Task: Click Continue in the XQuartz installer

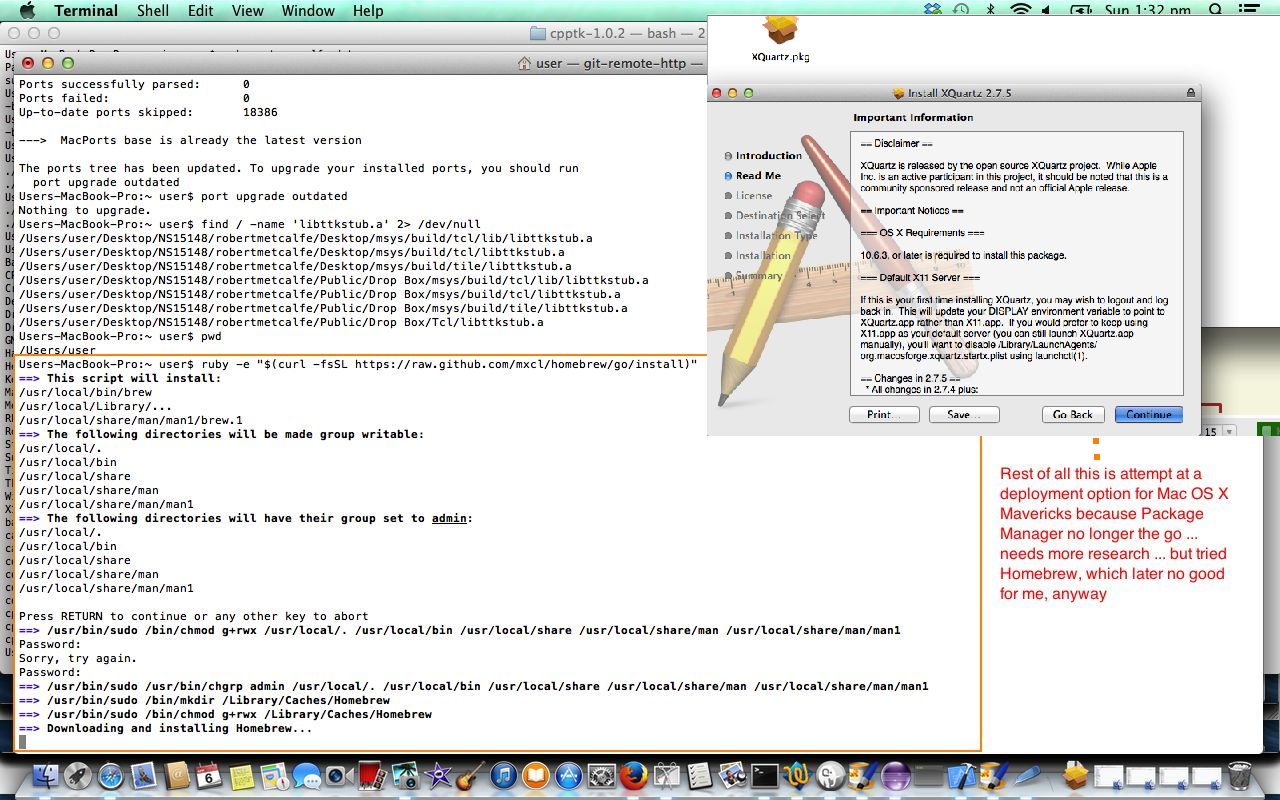Action: [x=1148, y=414]
